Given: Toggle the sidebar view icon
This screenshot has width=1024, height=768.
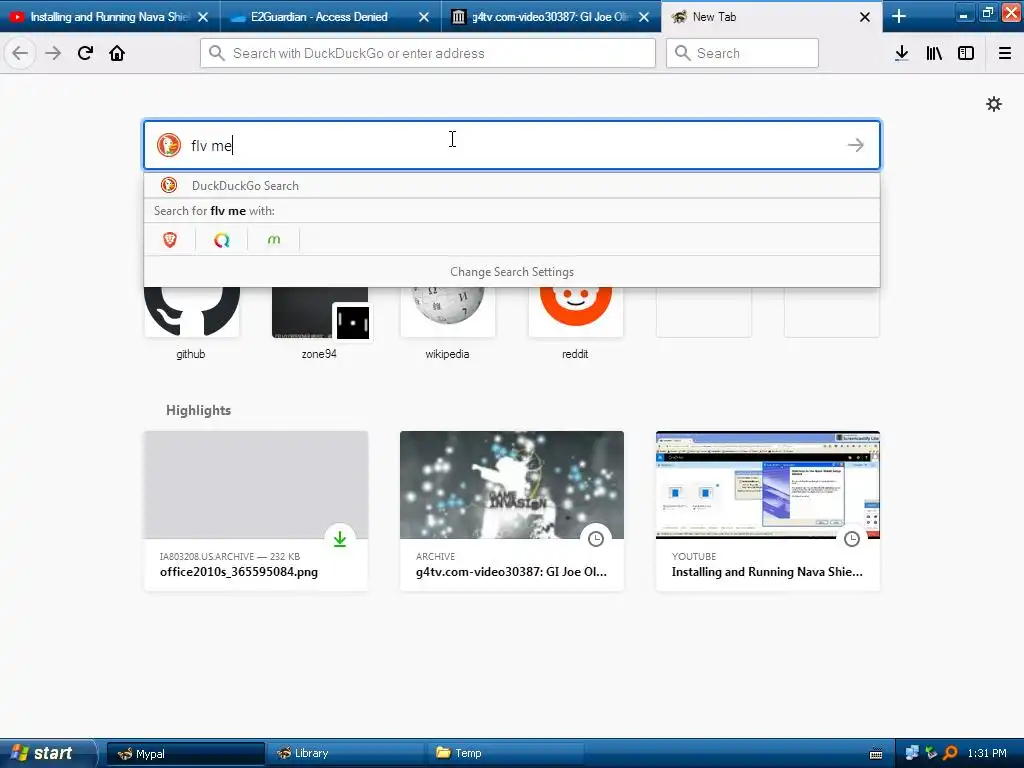Looking at the screenshot, I should [966, 53].
